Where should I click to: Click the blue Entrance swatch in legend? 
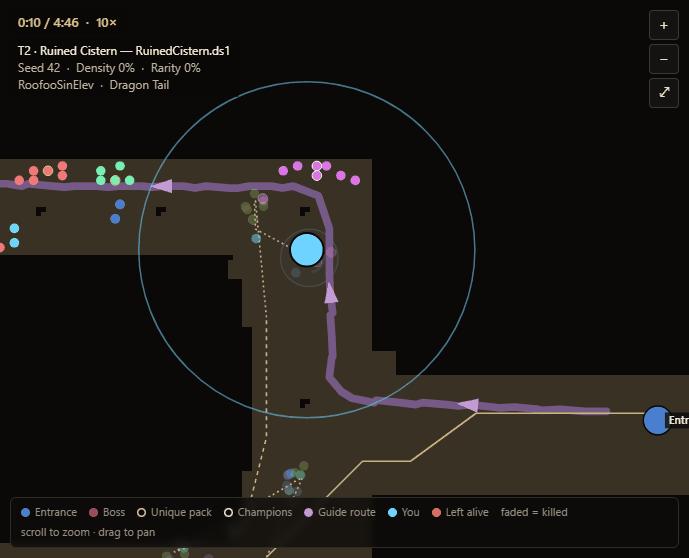[x=25, y=512]
